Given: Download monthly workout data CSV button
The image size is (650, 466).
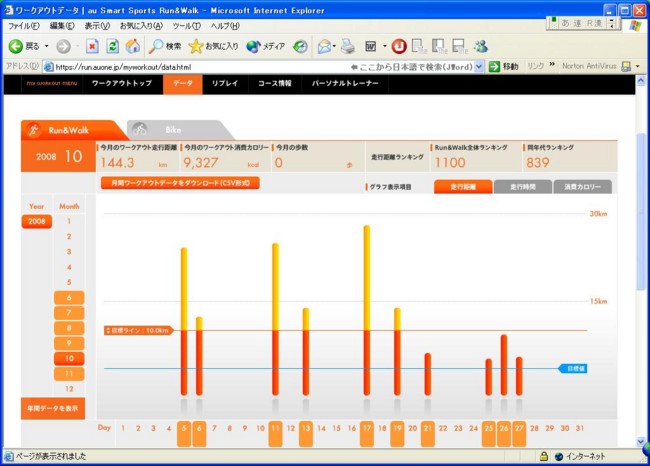Looking at the screenshot, I should coord(180,183).
